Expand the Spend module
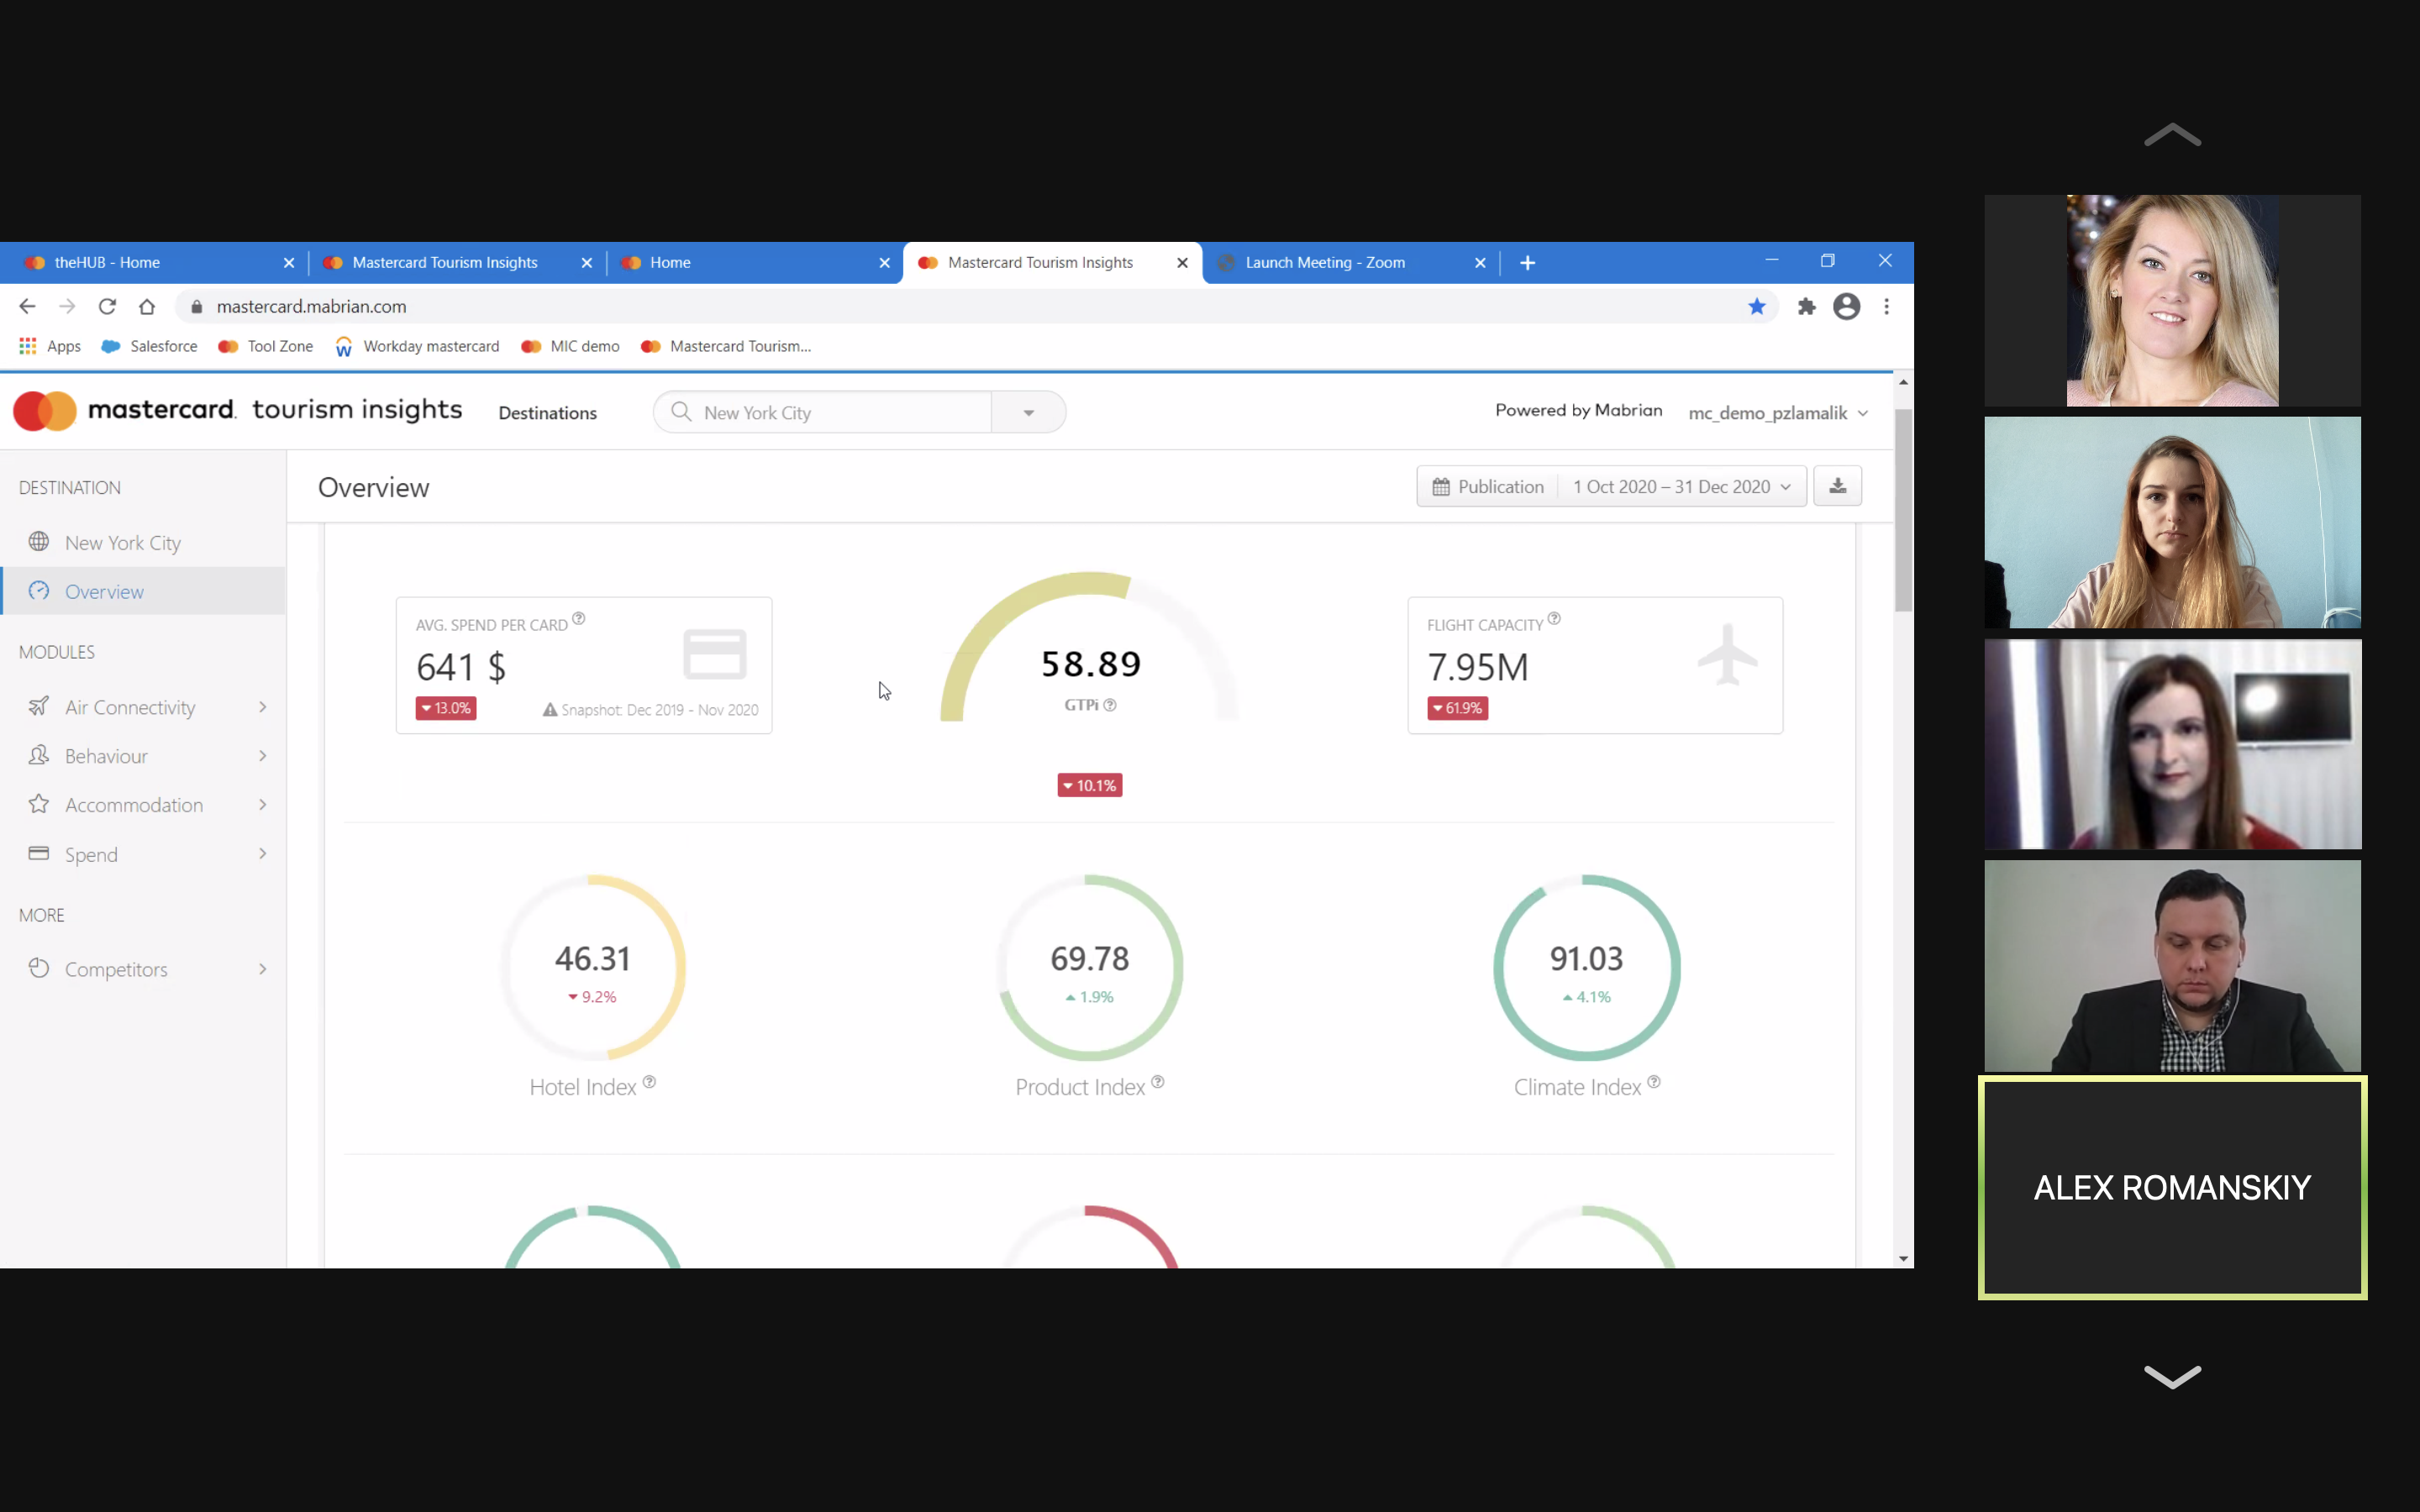Viewport: 2420px width, 1512px height. pyautogui.click(x=143, y=854)
